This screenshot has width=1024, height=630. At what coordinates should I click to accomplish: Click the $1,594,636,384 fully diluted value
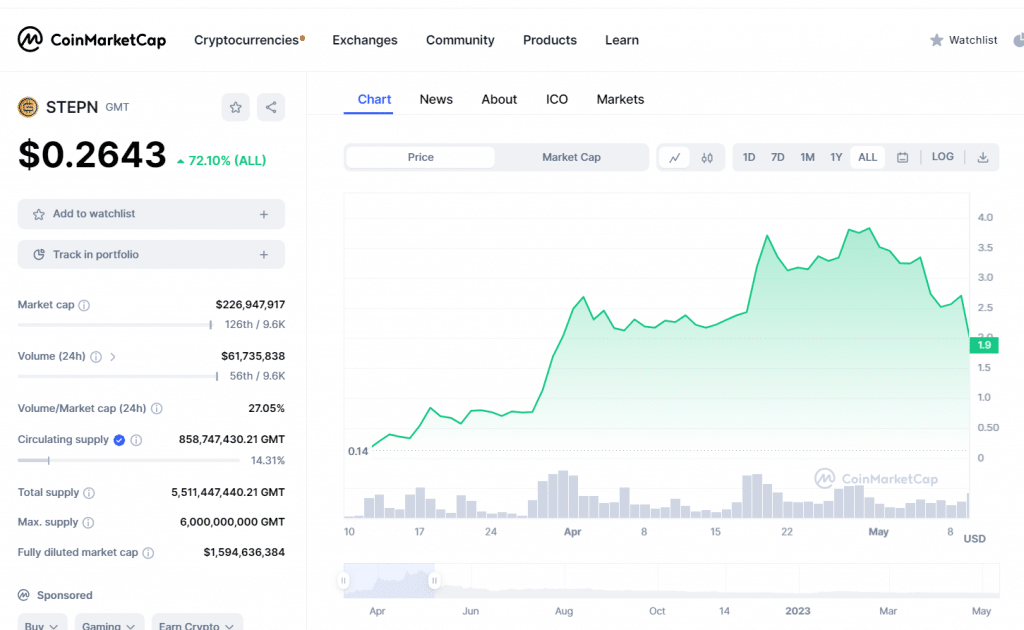(x=244, y=552)
